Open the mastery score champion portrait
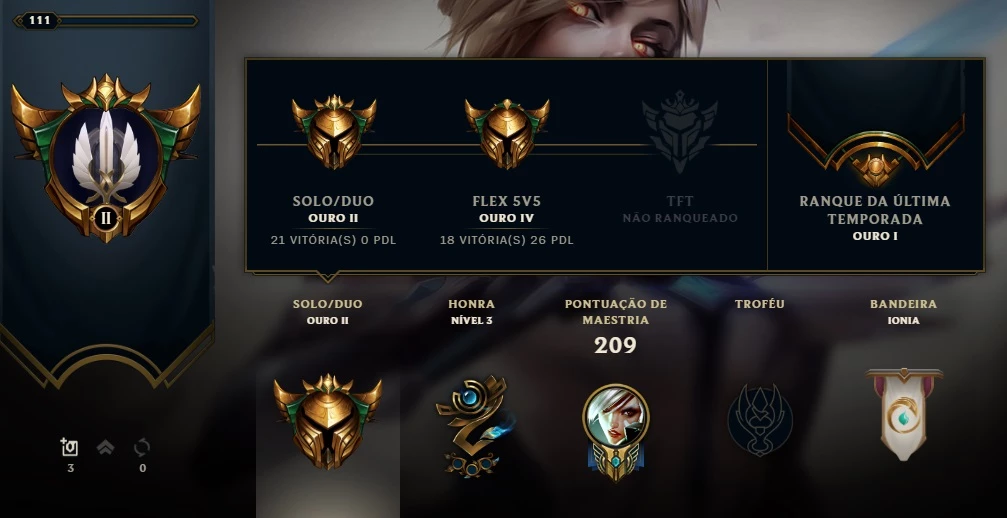1007x518 pixels. tap(615, 432)
